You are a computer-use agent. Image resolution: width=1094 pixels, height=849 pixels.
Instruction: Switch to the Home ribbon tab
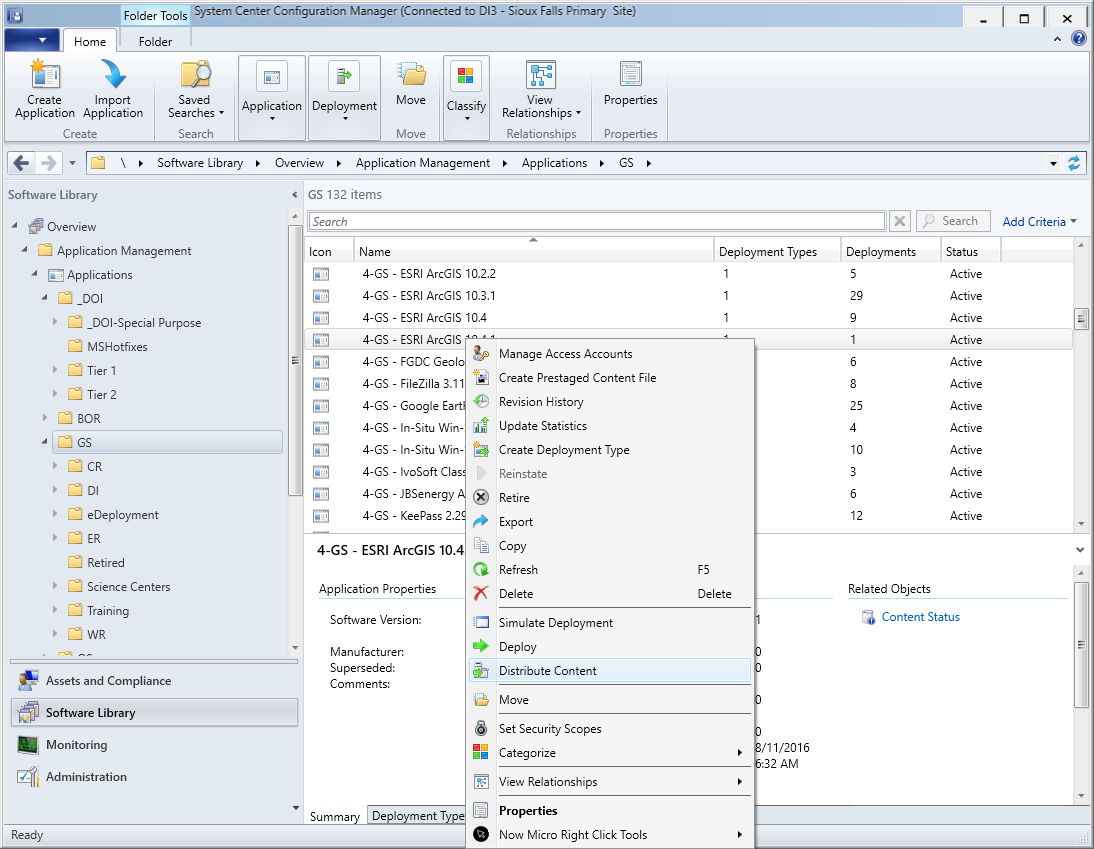coord(90,42)
